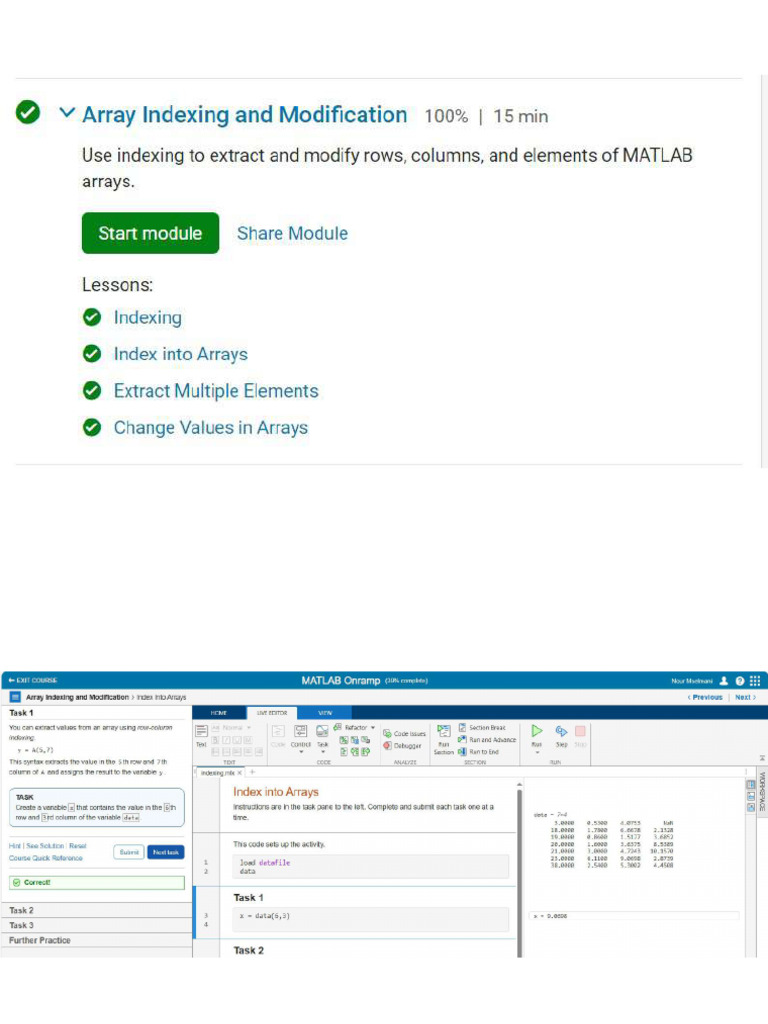This screenshot has height=1024, width=768.
Task: Expand the Task 2 section
Action: (22, 910)
